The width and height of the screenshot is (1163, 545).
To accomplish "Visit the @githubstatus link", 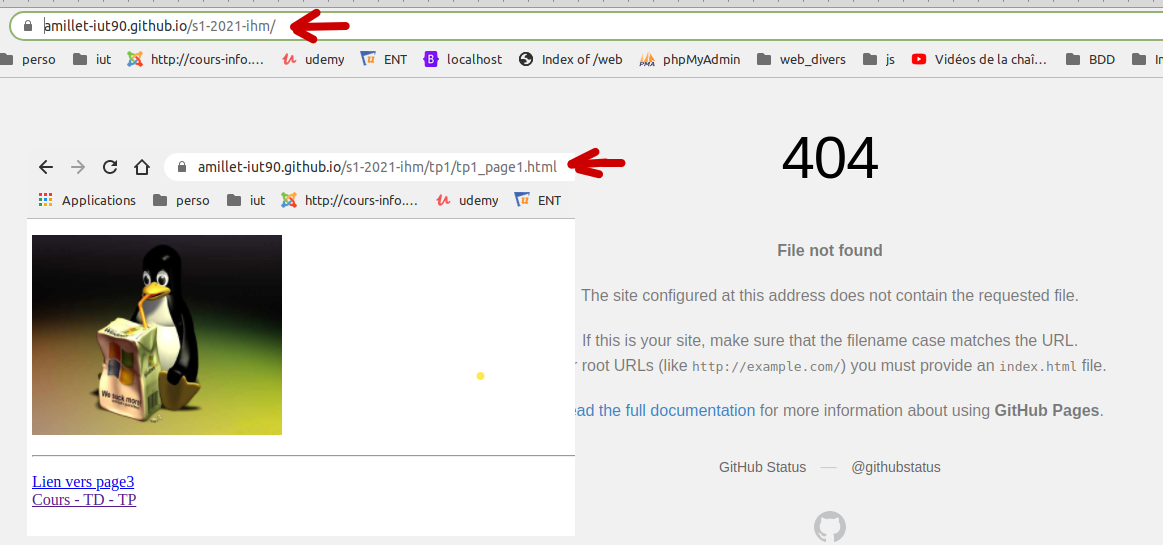I will point(895,467).
